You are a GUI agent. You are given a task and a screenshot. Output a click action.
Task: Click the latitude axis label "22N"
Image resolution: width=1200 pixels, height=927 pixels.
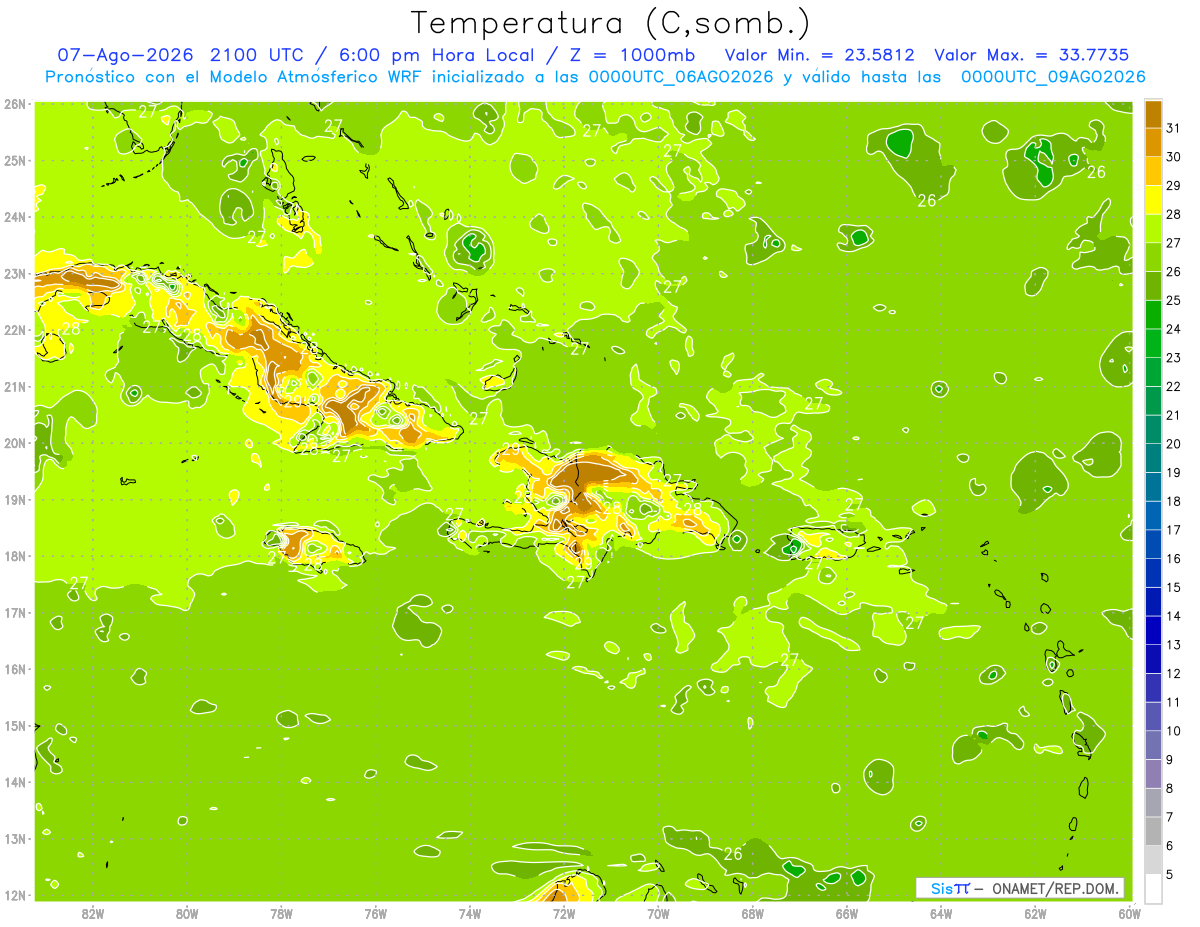coord(15,330)
